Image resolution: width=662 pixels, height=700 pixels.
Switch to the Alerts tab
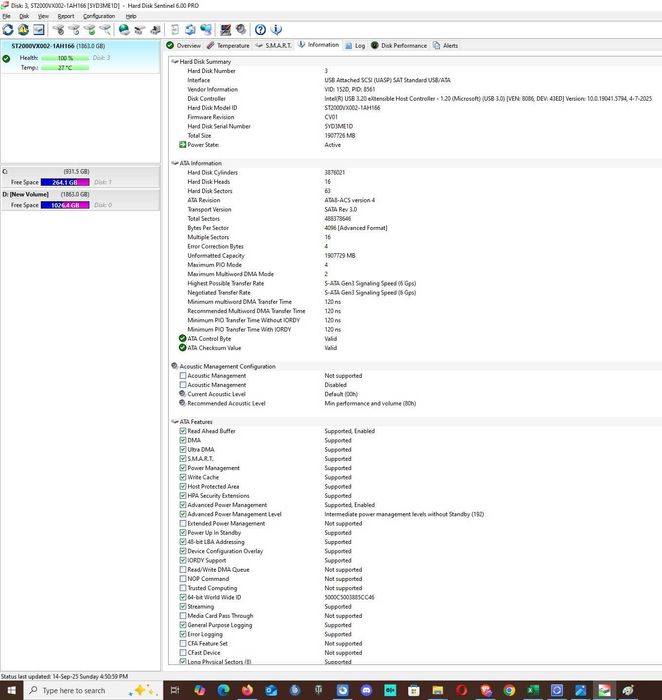point(445,46)
